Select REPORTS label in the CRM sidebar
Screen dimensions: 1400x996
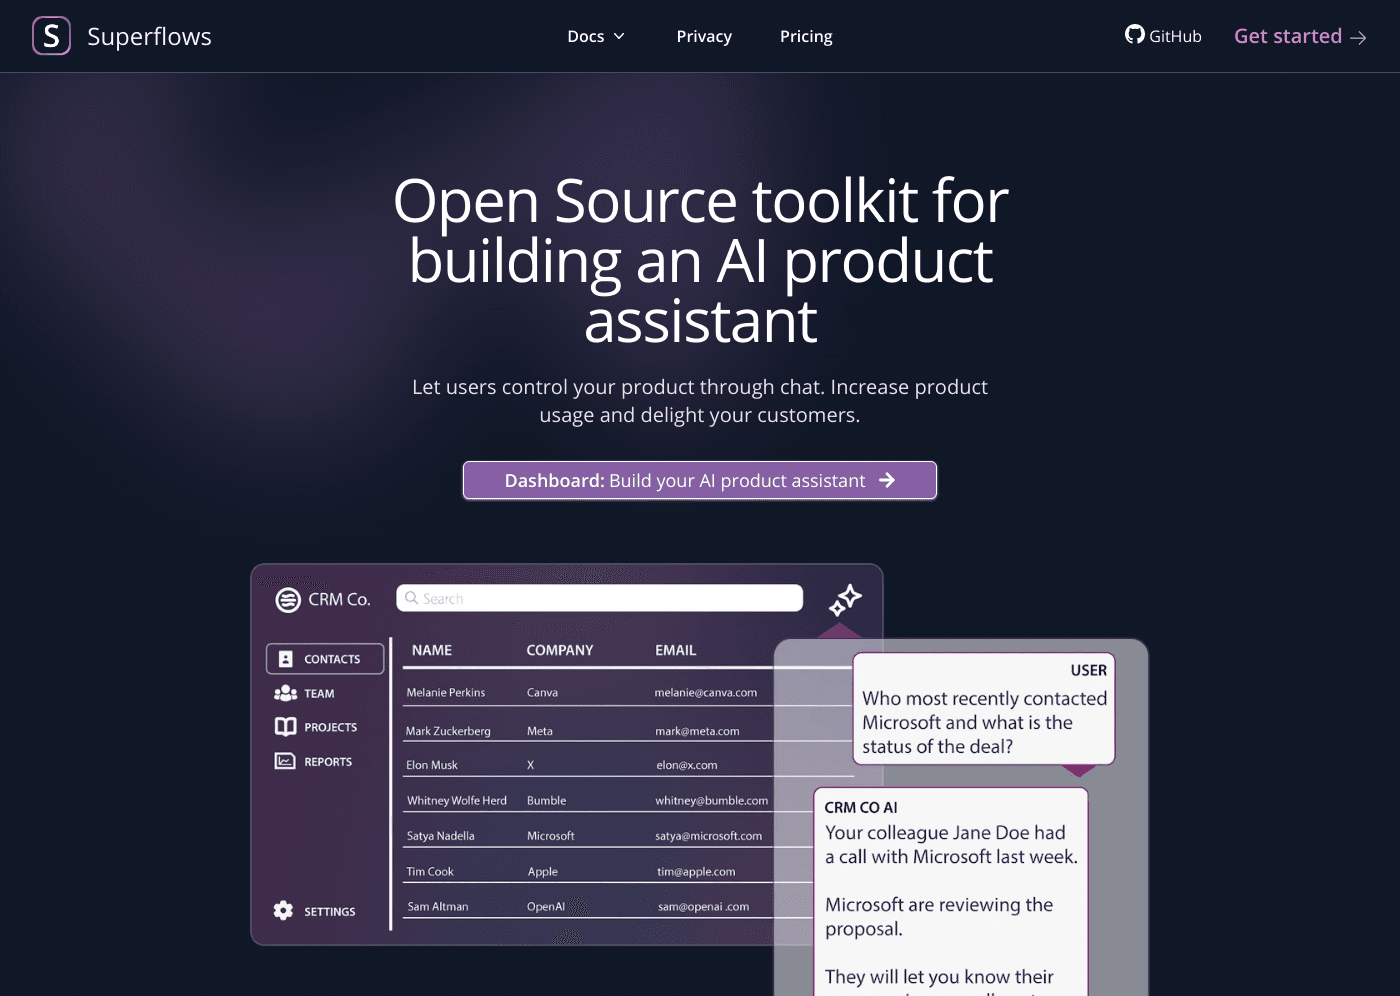[328, 762]
